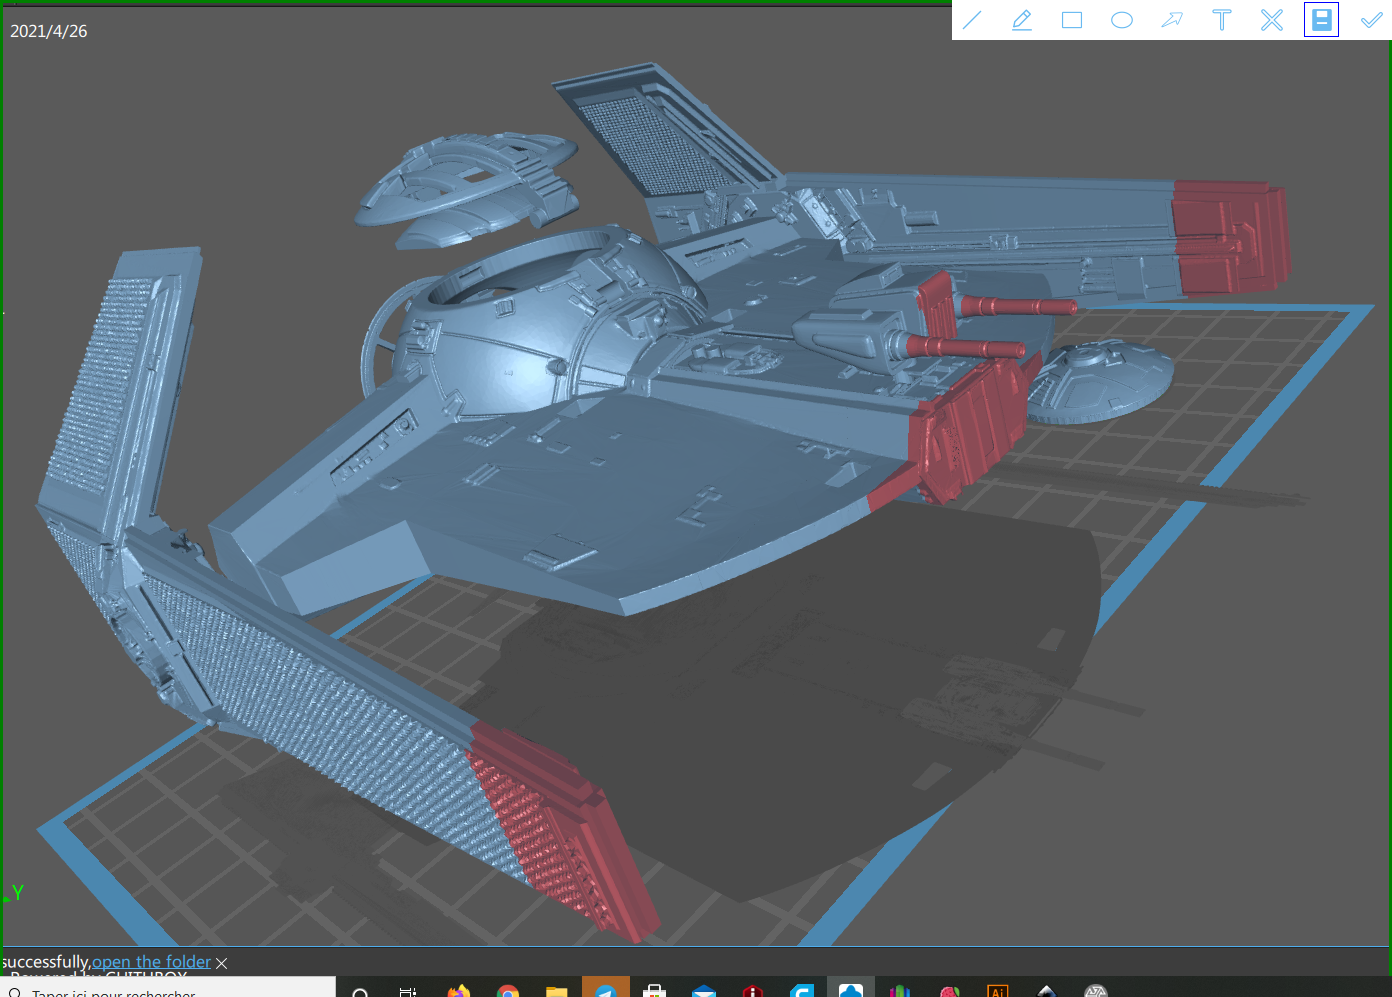Select the text annotation tool
This screenshot has width=1392, height=997.
tap(1222, 20)
